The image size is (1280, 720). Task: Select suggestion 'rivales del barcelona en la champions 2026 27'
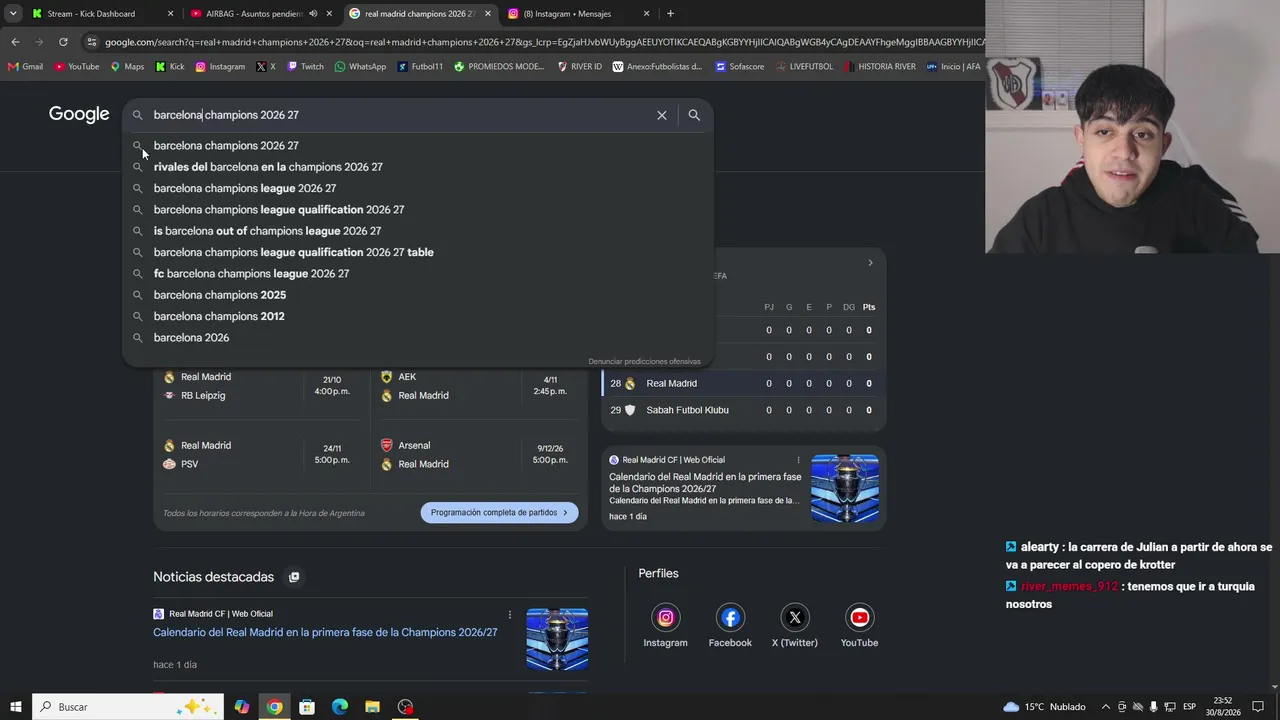tap(418, 167)
